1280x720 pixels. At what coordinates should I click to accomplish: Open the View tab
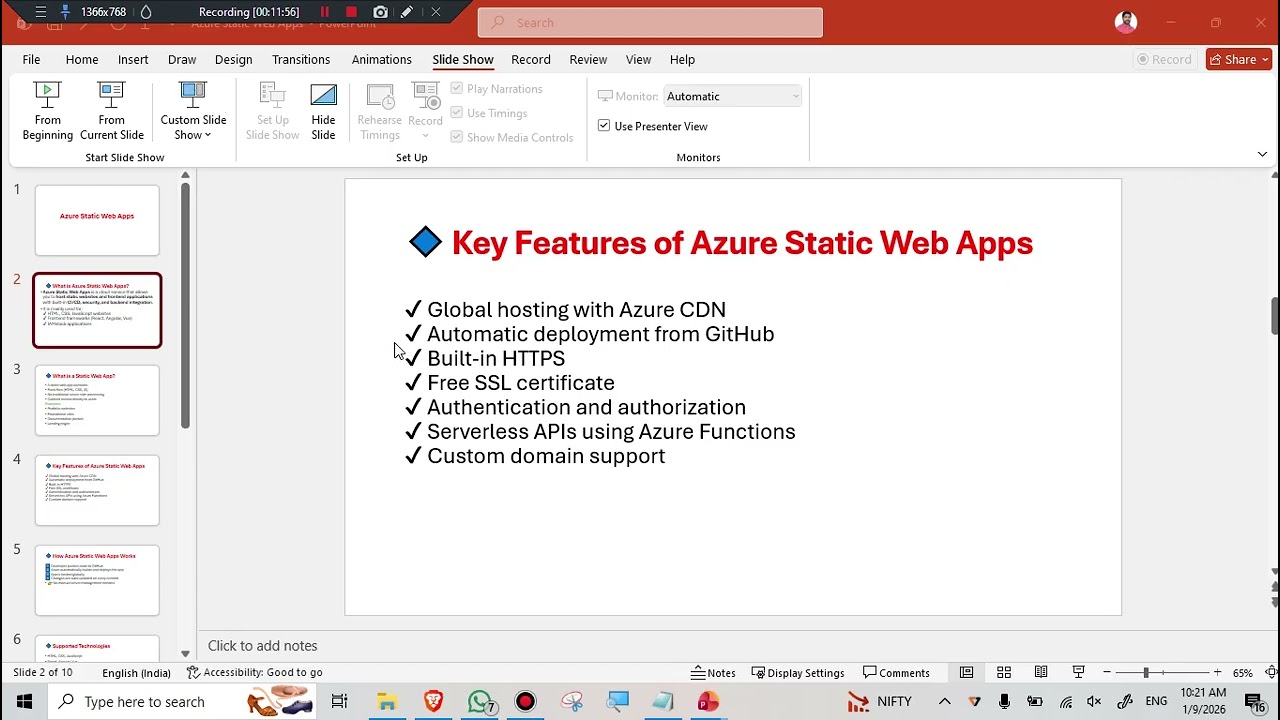click(x=638, y=59)
